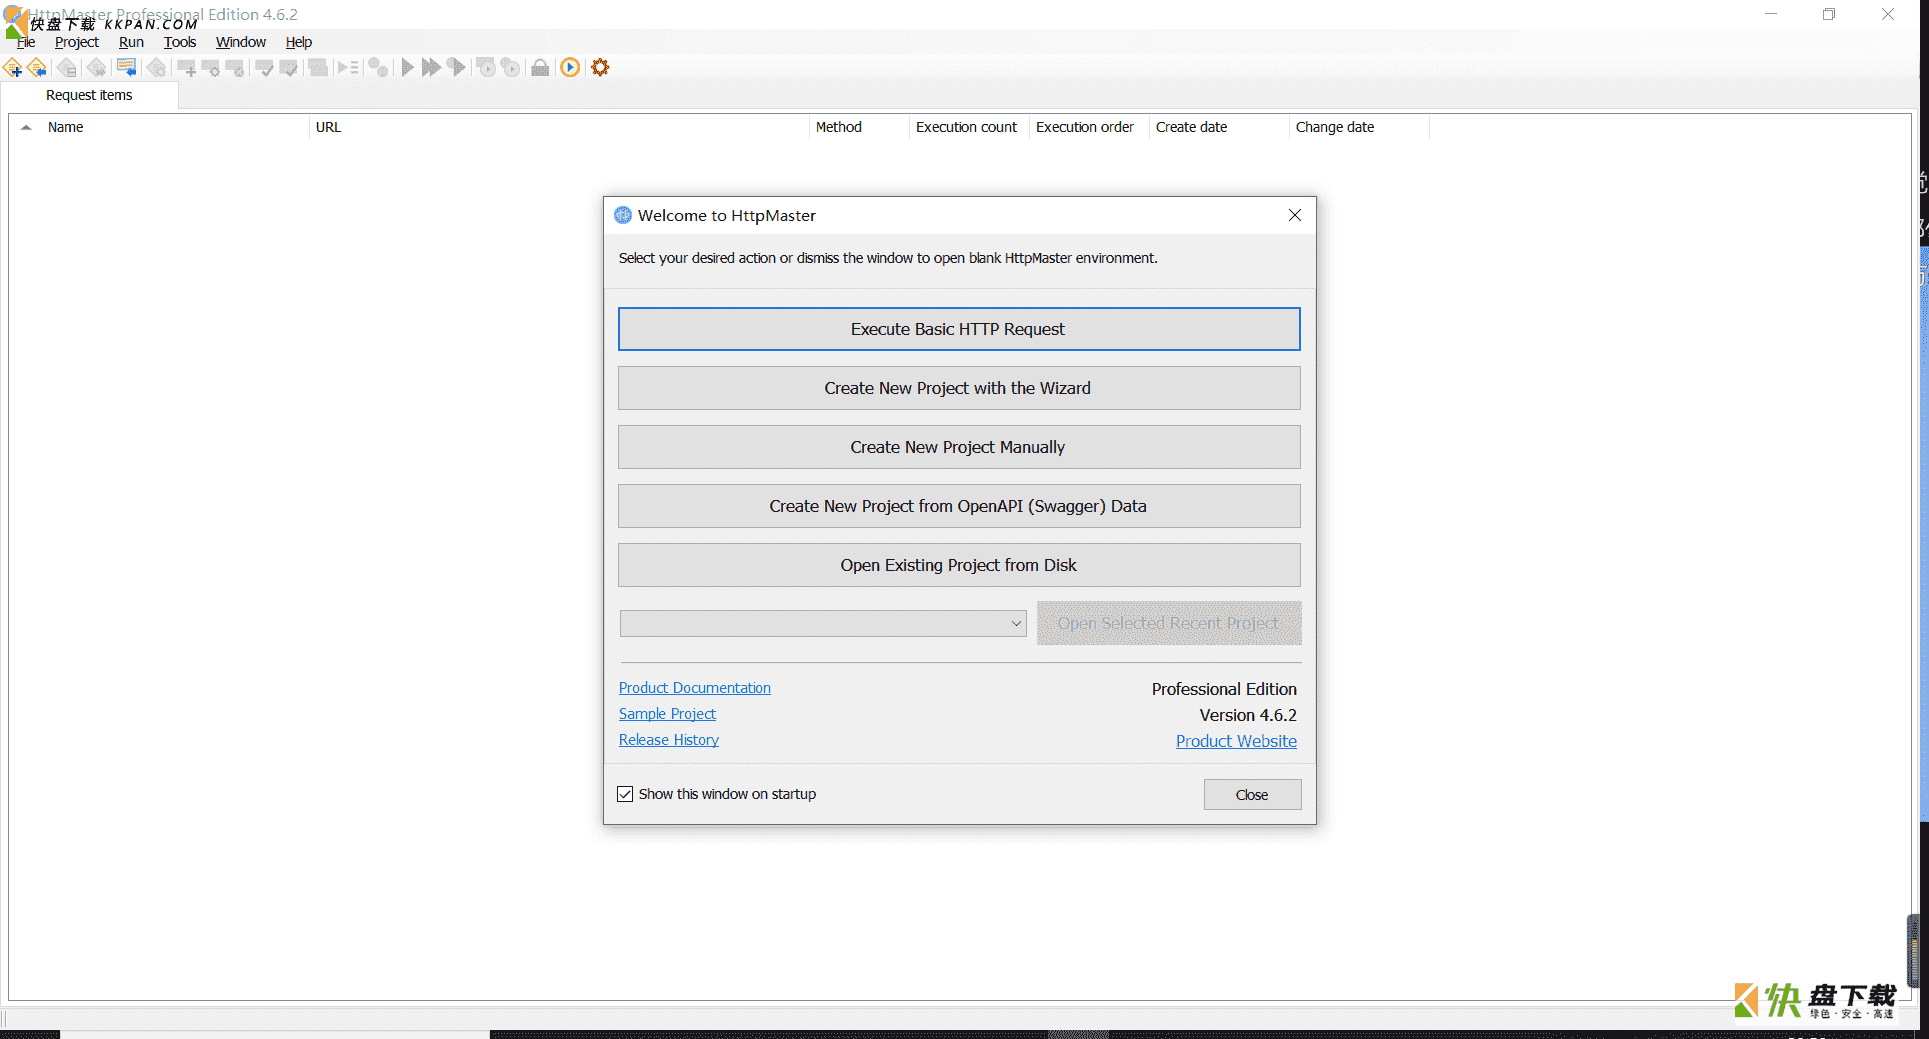
Task: Click the grayed save project icon with disk
Action: tap(67, 68)
